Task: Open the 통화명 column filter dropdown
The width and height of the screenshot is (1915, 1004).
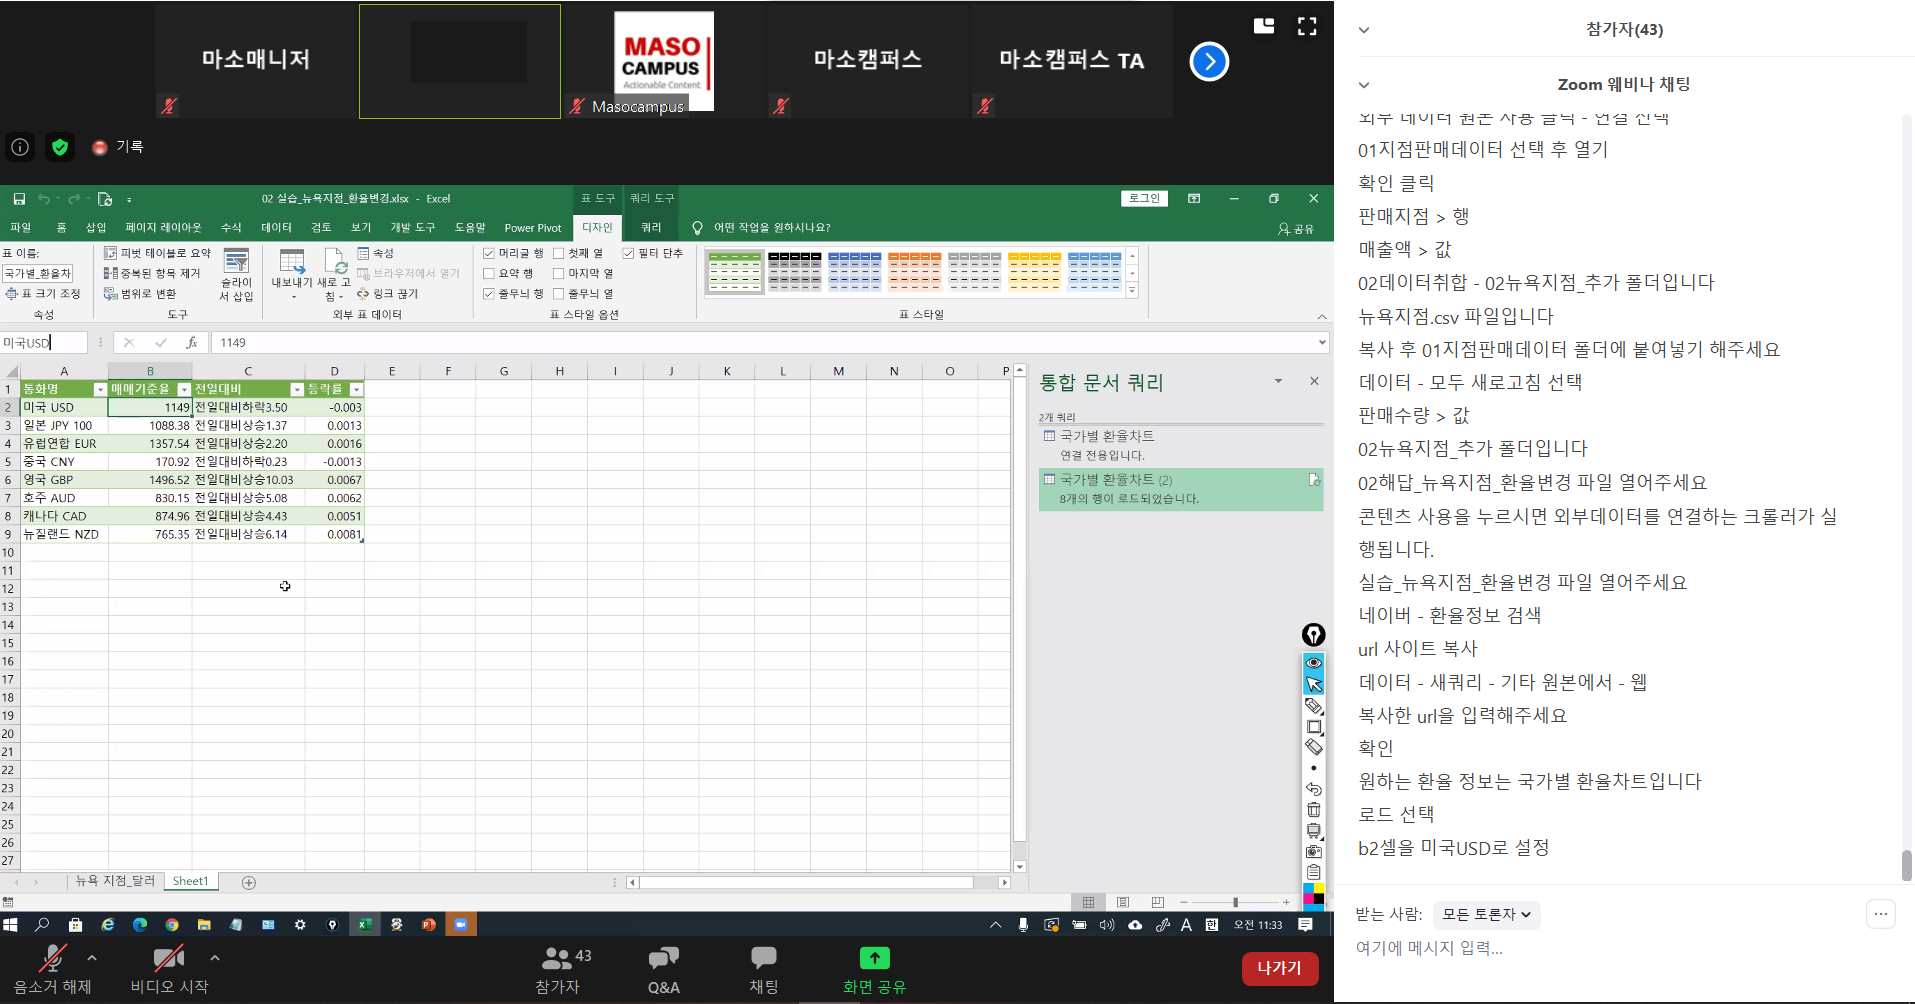Action: pyautogui.click(x=100, y=389)
